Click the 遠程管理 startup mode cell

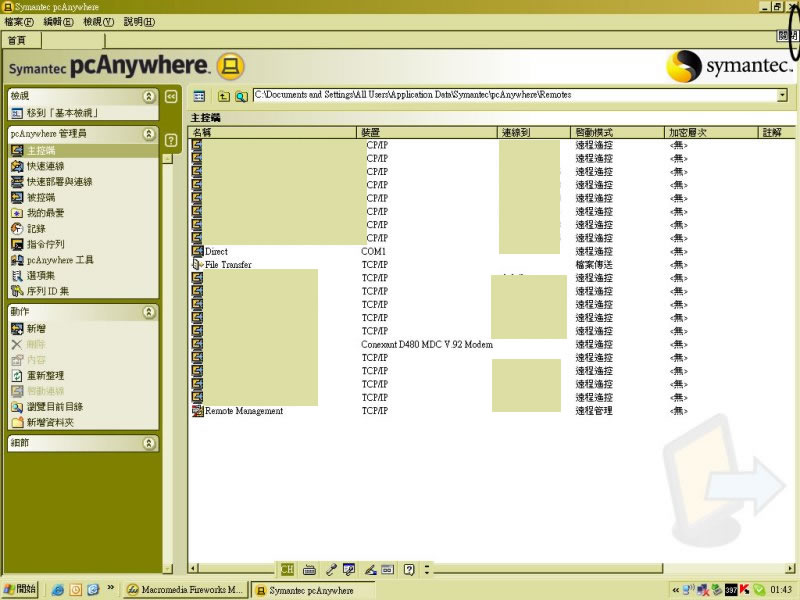point(594,411)
